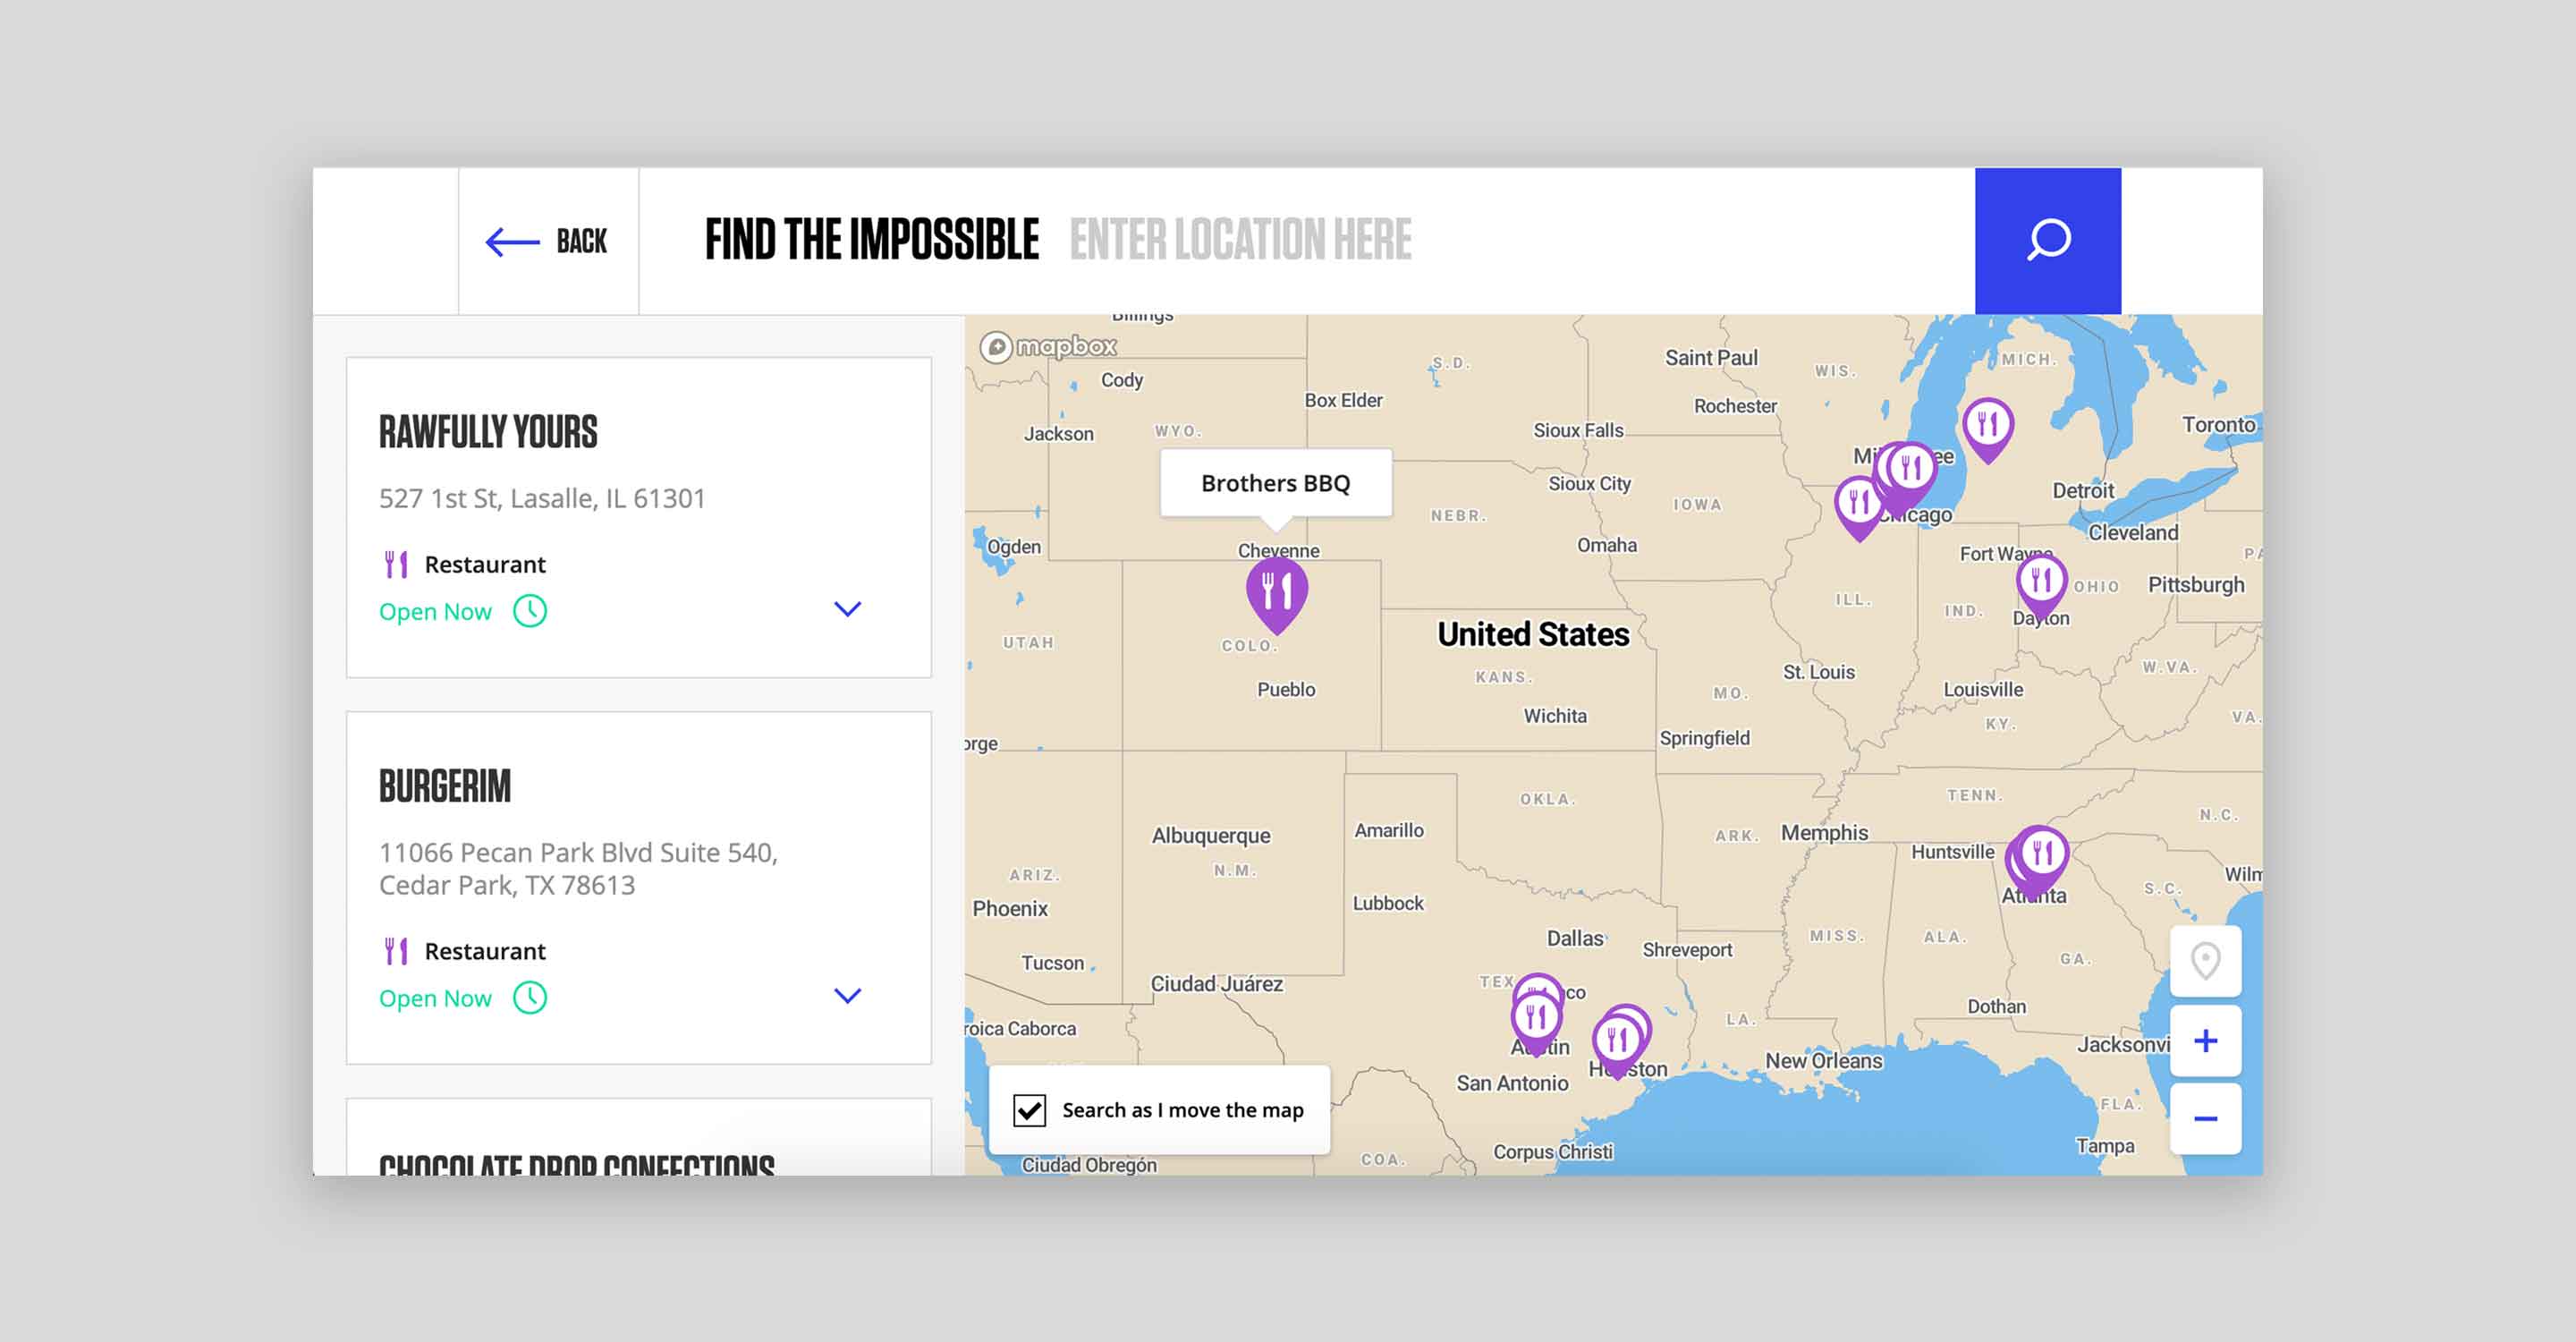Expand the Burgerim details chevron
Image resolution: width=2576 pixels, height=1342 pixels.
(848, 996)
